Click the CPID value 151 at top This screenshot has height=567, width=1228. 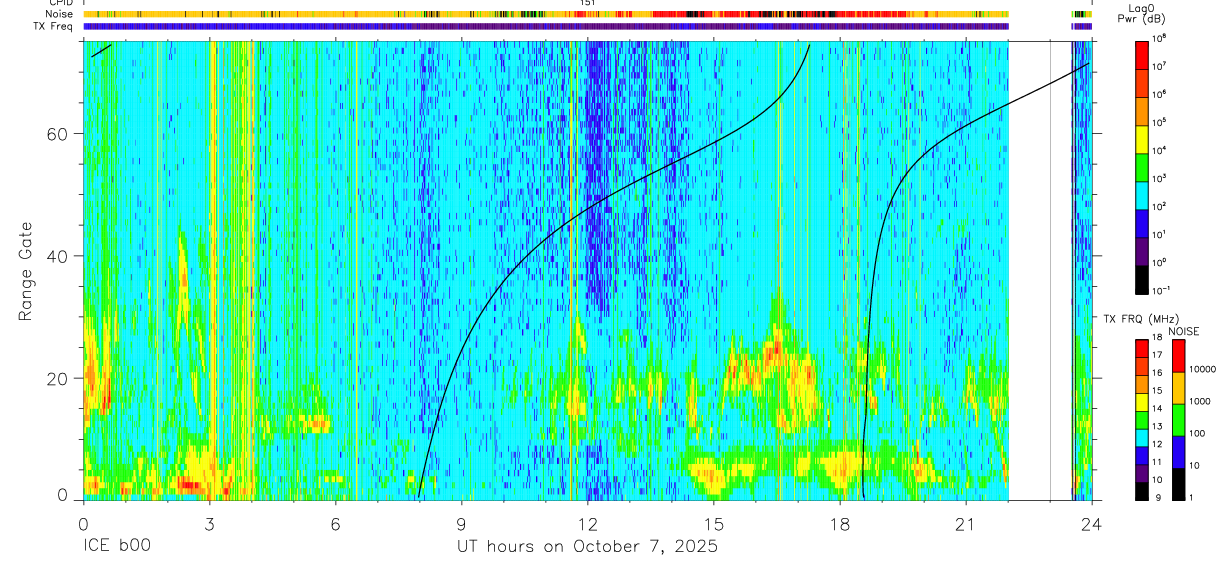click(x=588, y=4)
